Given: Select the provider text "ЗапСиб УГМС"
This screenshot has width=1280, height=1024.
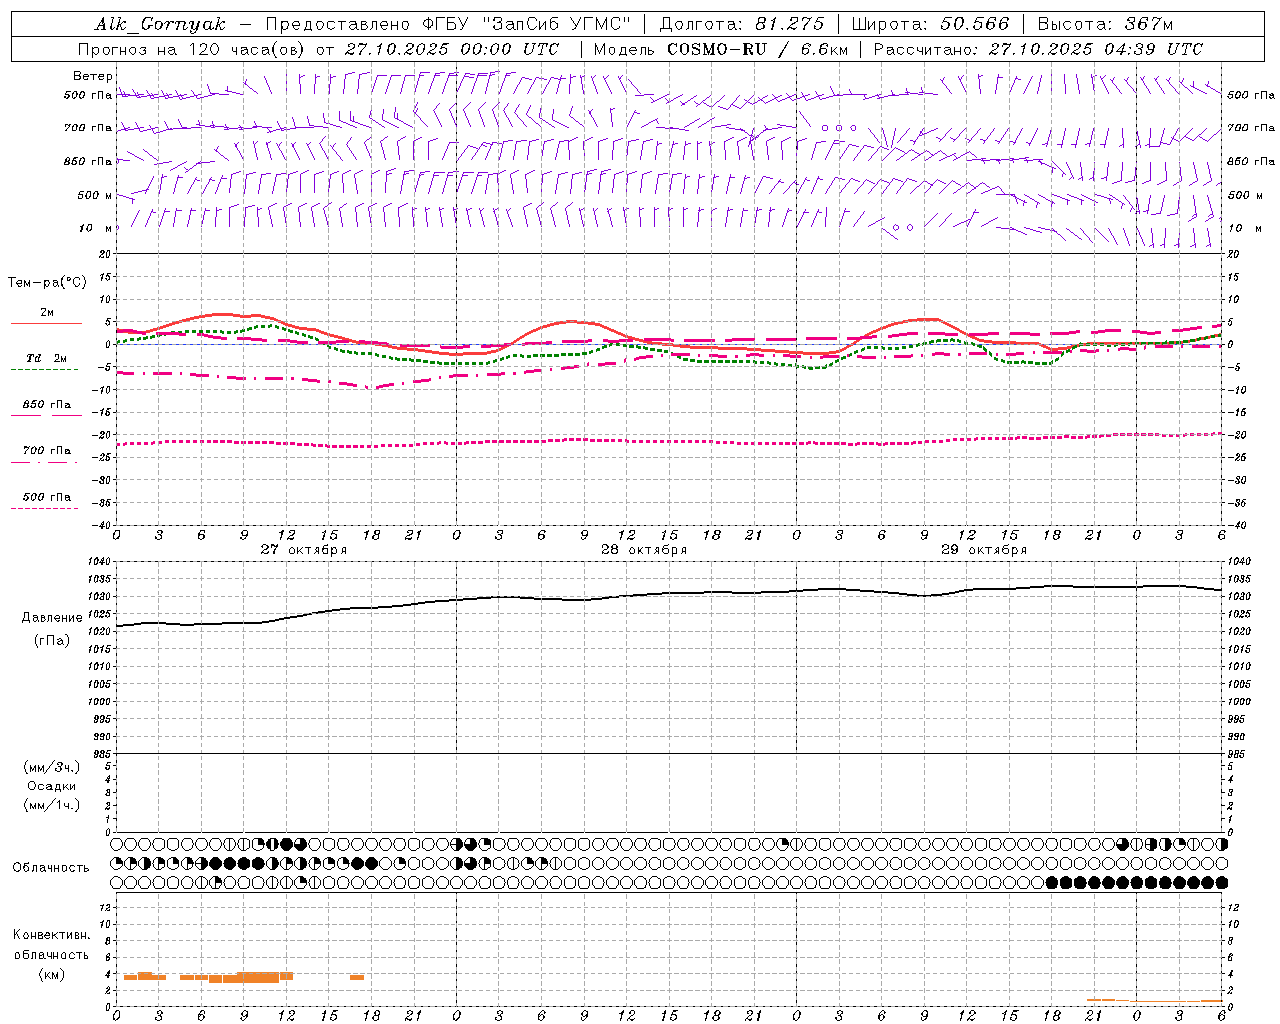Looking at the screenshot, I should pyautogui.click(x=556, y=24).
